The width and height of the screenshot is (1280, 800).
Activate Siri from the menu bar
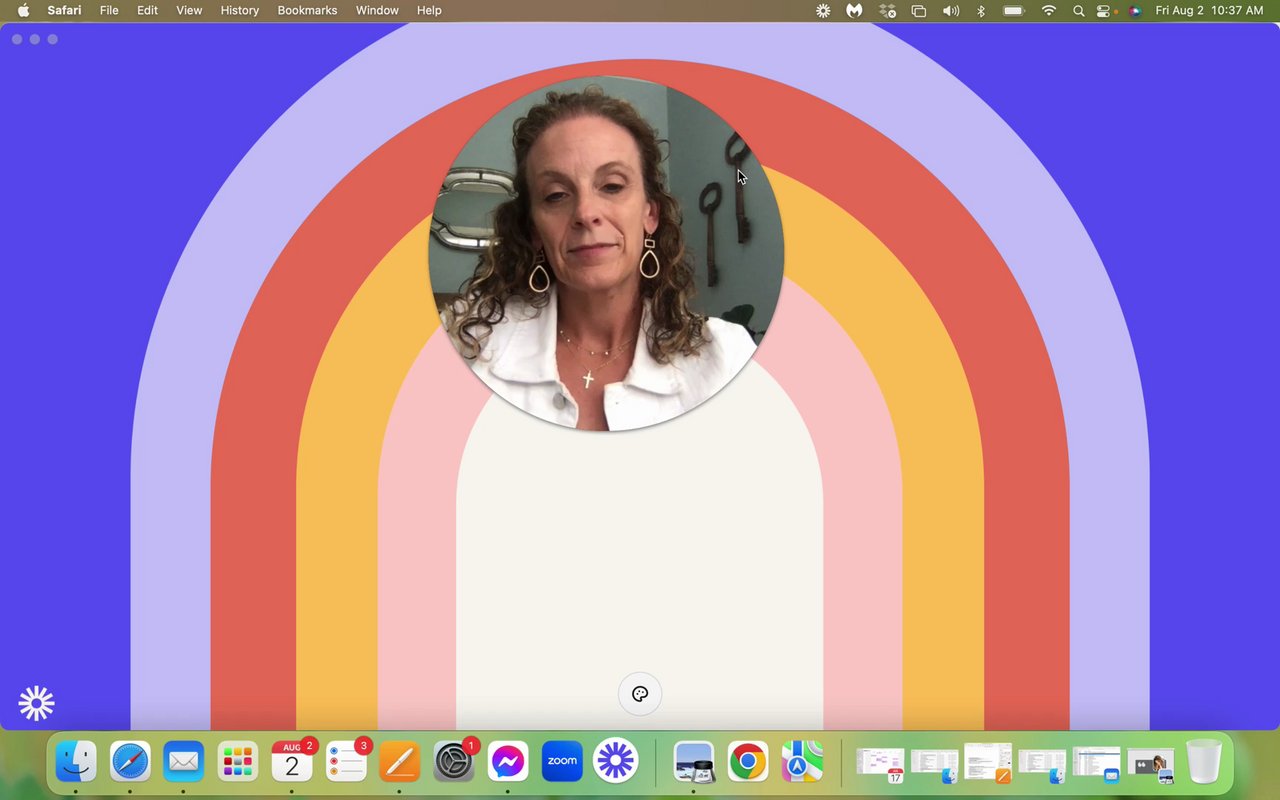pos(1135,10)
